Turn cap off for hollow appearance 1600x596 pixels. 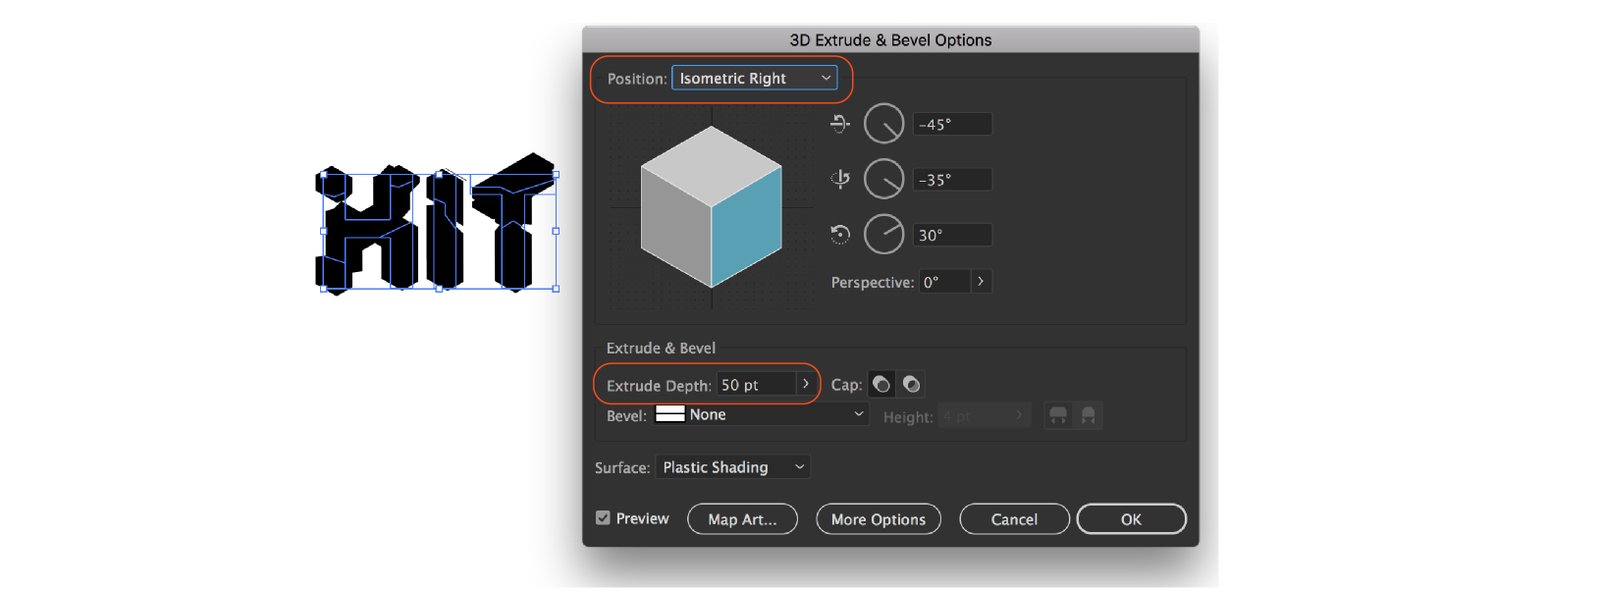pyautogui.click(x=911, y=385)
